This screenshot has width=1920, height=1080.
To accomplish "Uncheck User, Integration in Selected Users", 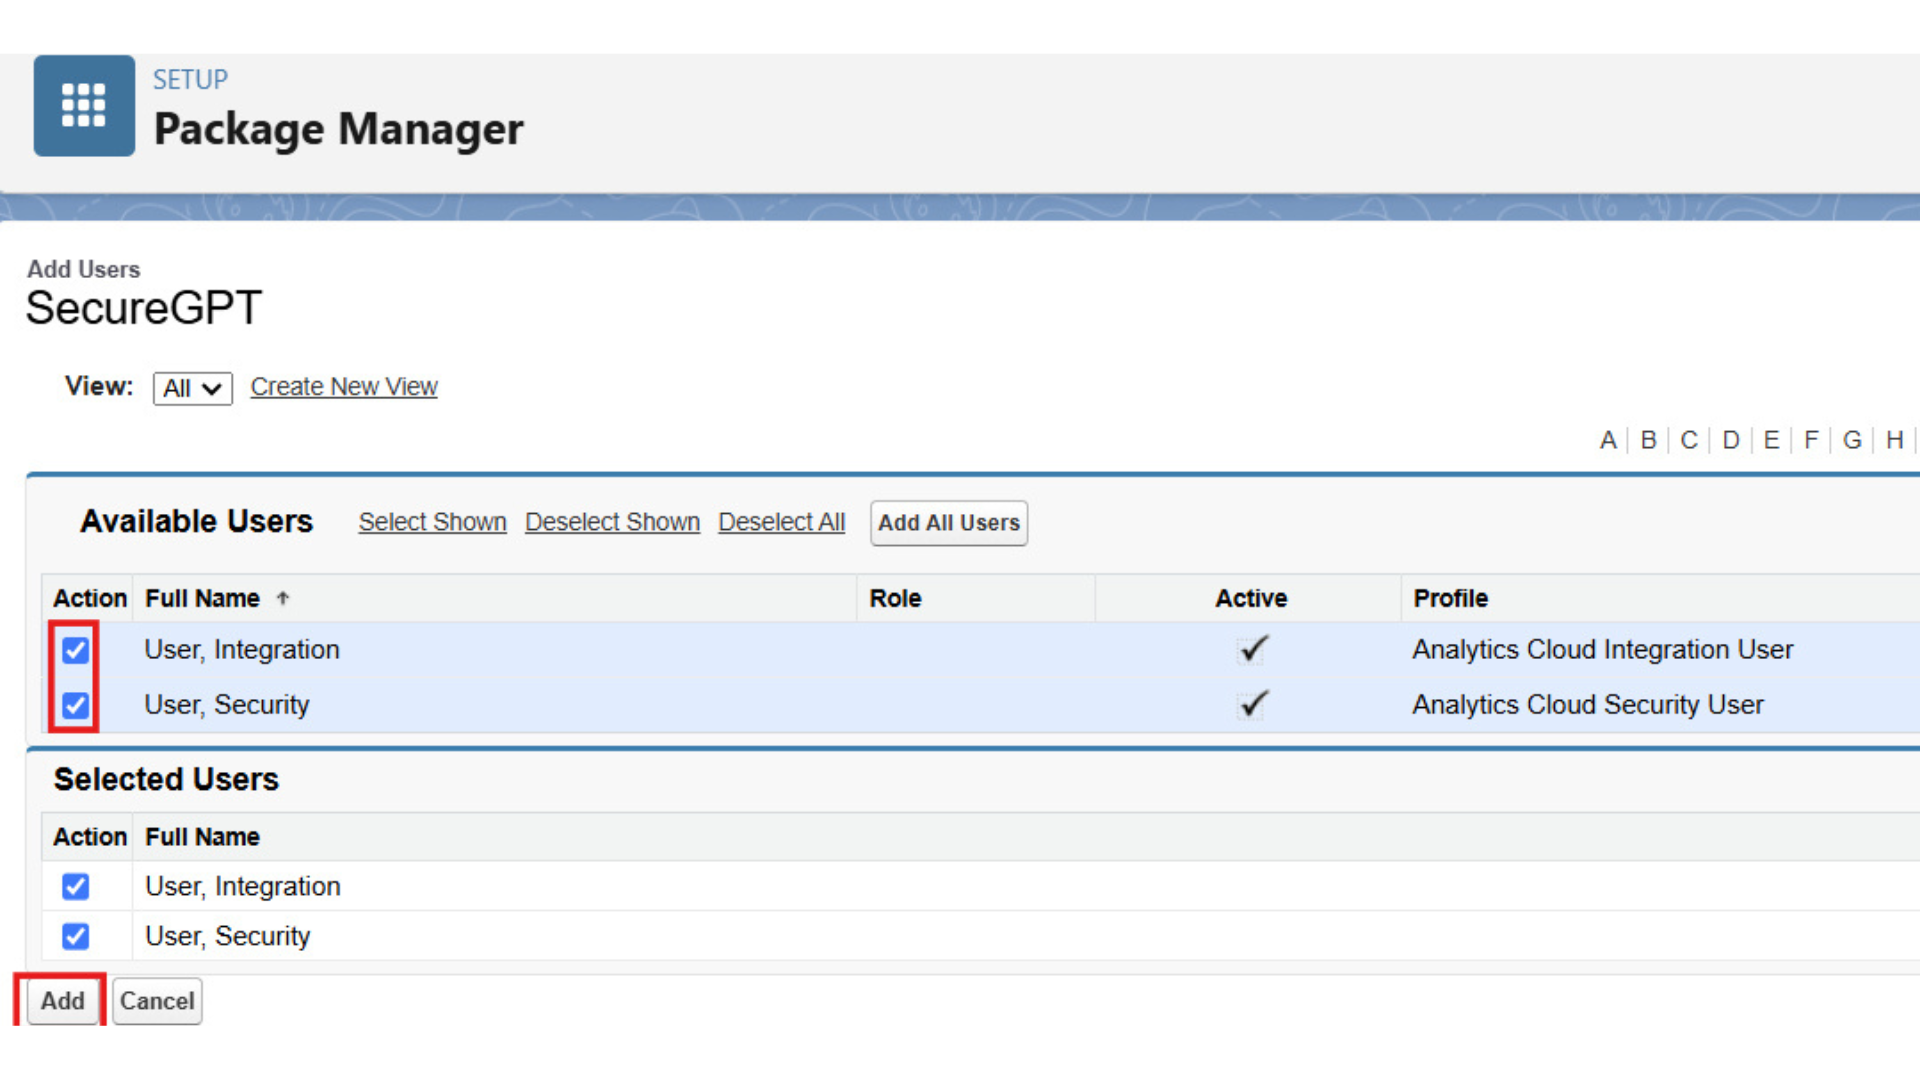I will coord(75,886).
